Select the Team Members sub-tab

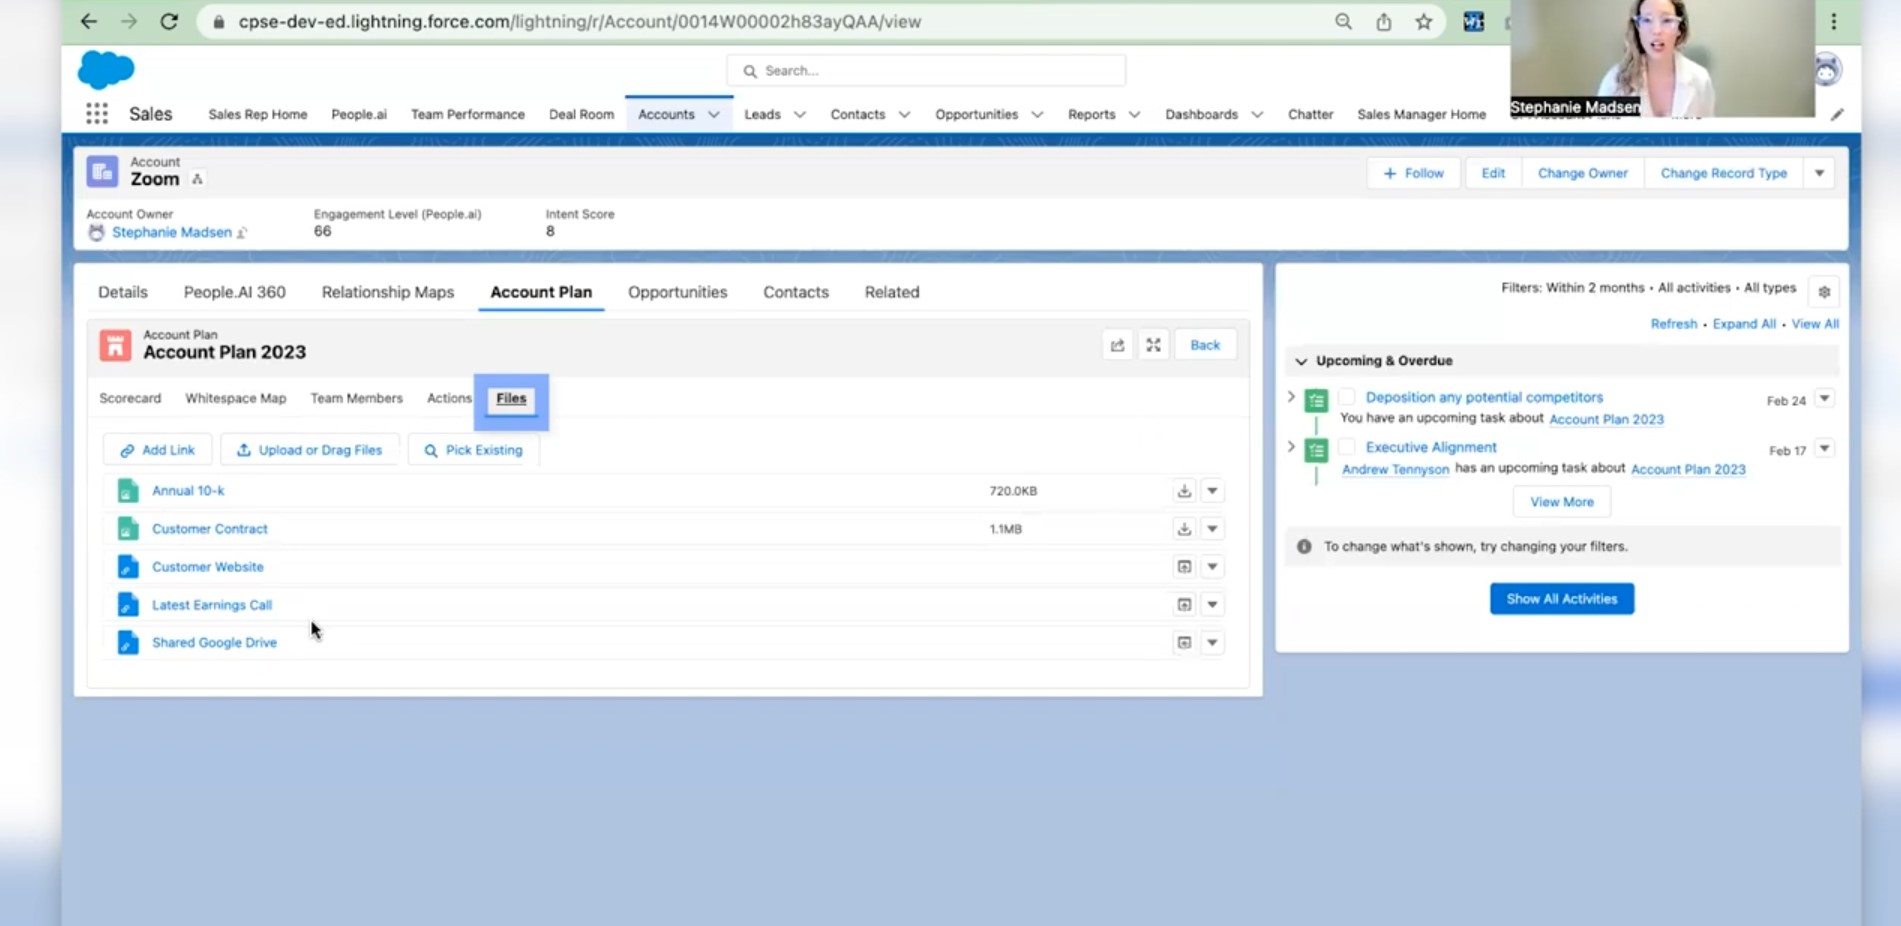click(x=357, y=398)
